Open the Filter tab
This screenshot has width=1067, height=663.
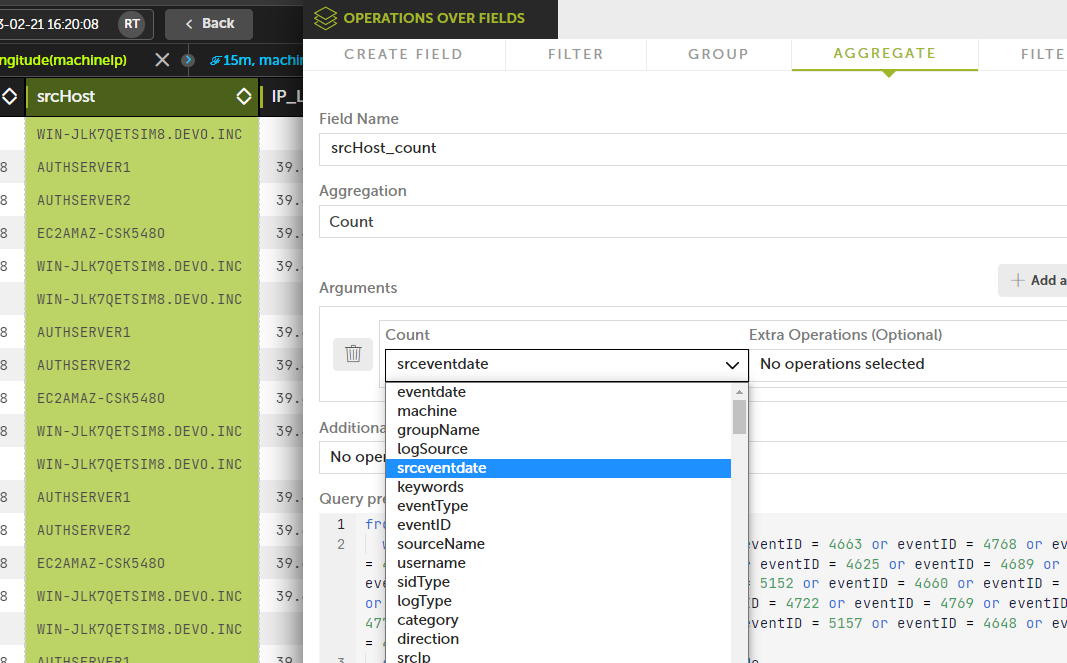576,54
